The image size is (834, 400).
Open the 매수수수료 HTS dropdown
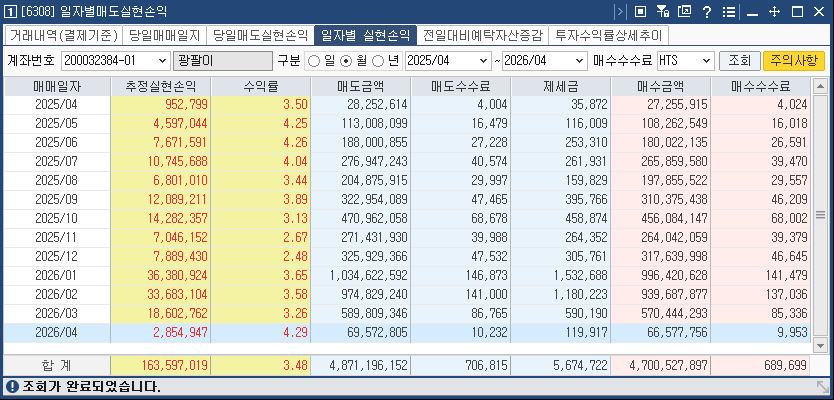[x=705, y=61]
